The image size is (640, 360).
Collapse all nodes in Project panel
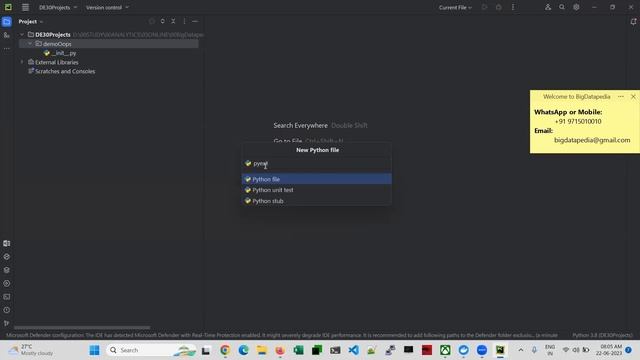[173, 21]
